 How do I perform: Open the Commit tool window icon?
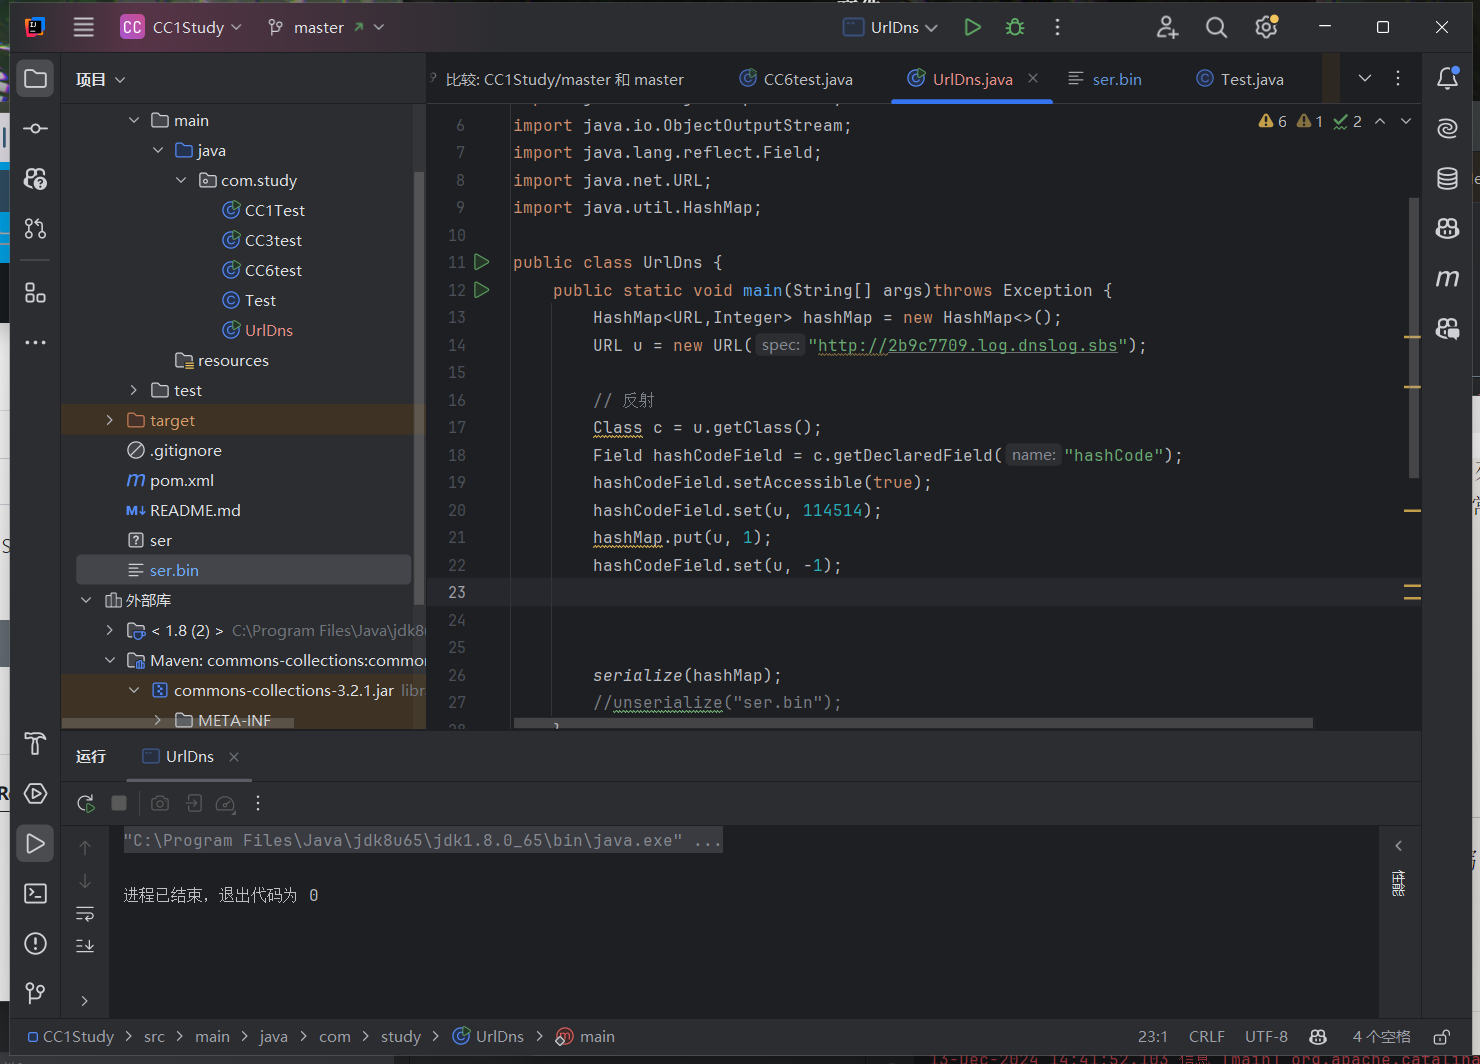35,129
